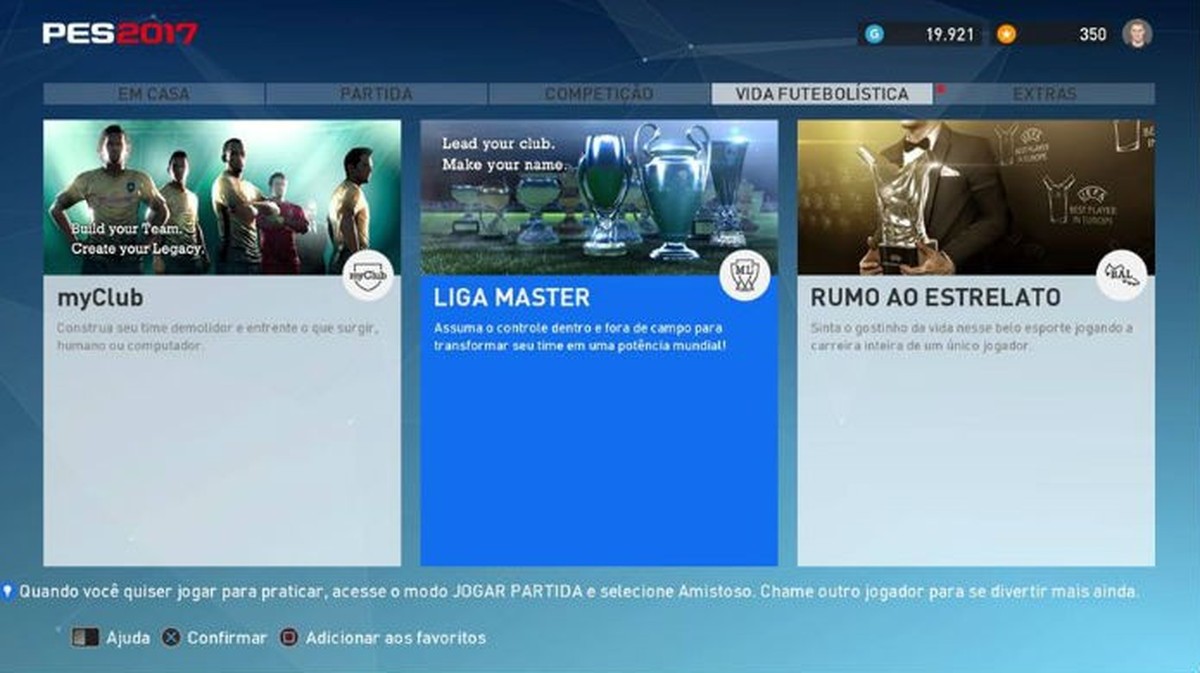The height and width of the screenshot is (673, 1200).
Task: Select the VIDA FUTEBOLÍSTICA tab
Action: [x=822, y=94]
